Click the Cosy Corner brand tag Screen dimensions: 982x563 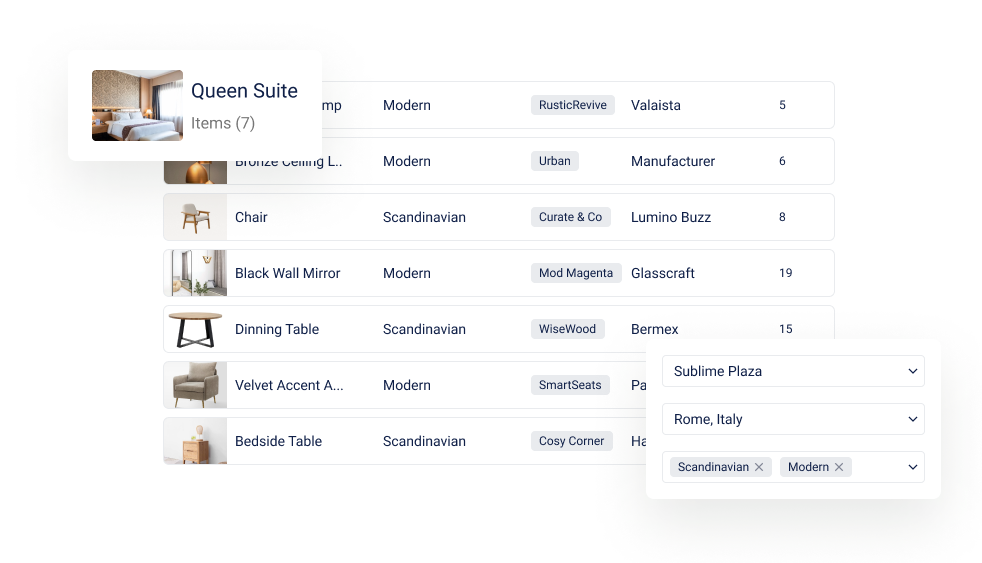click(x=571, y=441)
